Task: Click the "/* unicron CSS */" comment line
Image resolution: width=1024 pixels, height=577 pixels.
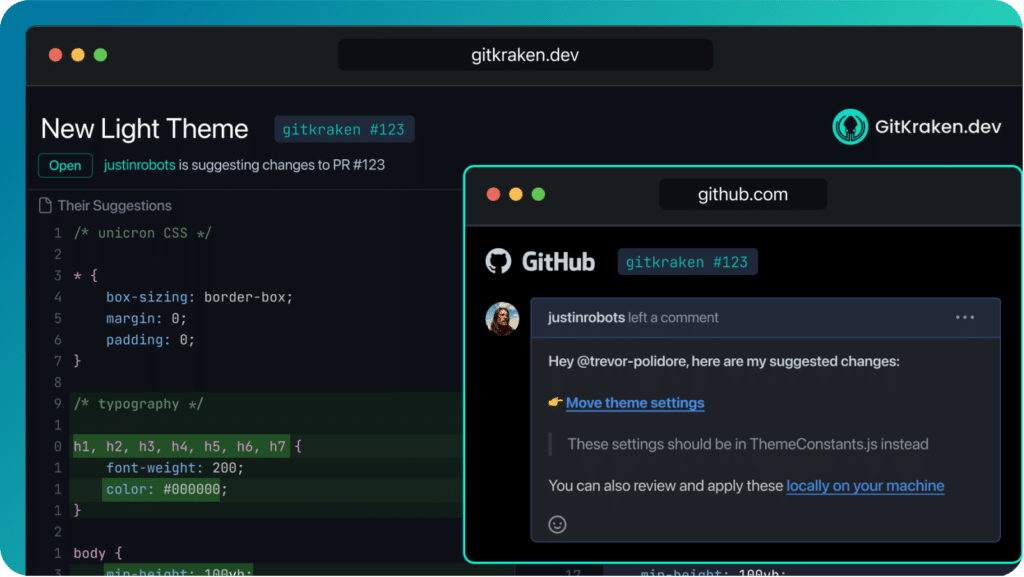Action: 142,233
